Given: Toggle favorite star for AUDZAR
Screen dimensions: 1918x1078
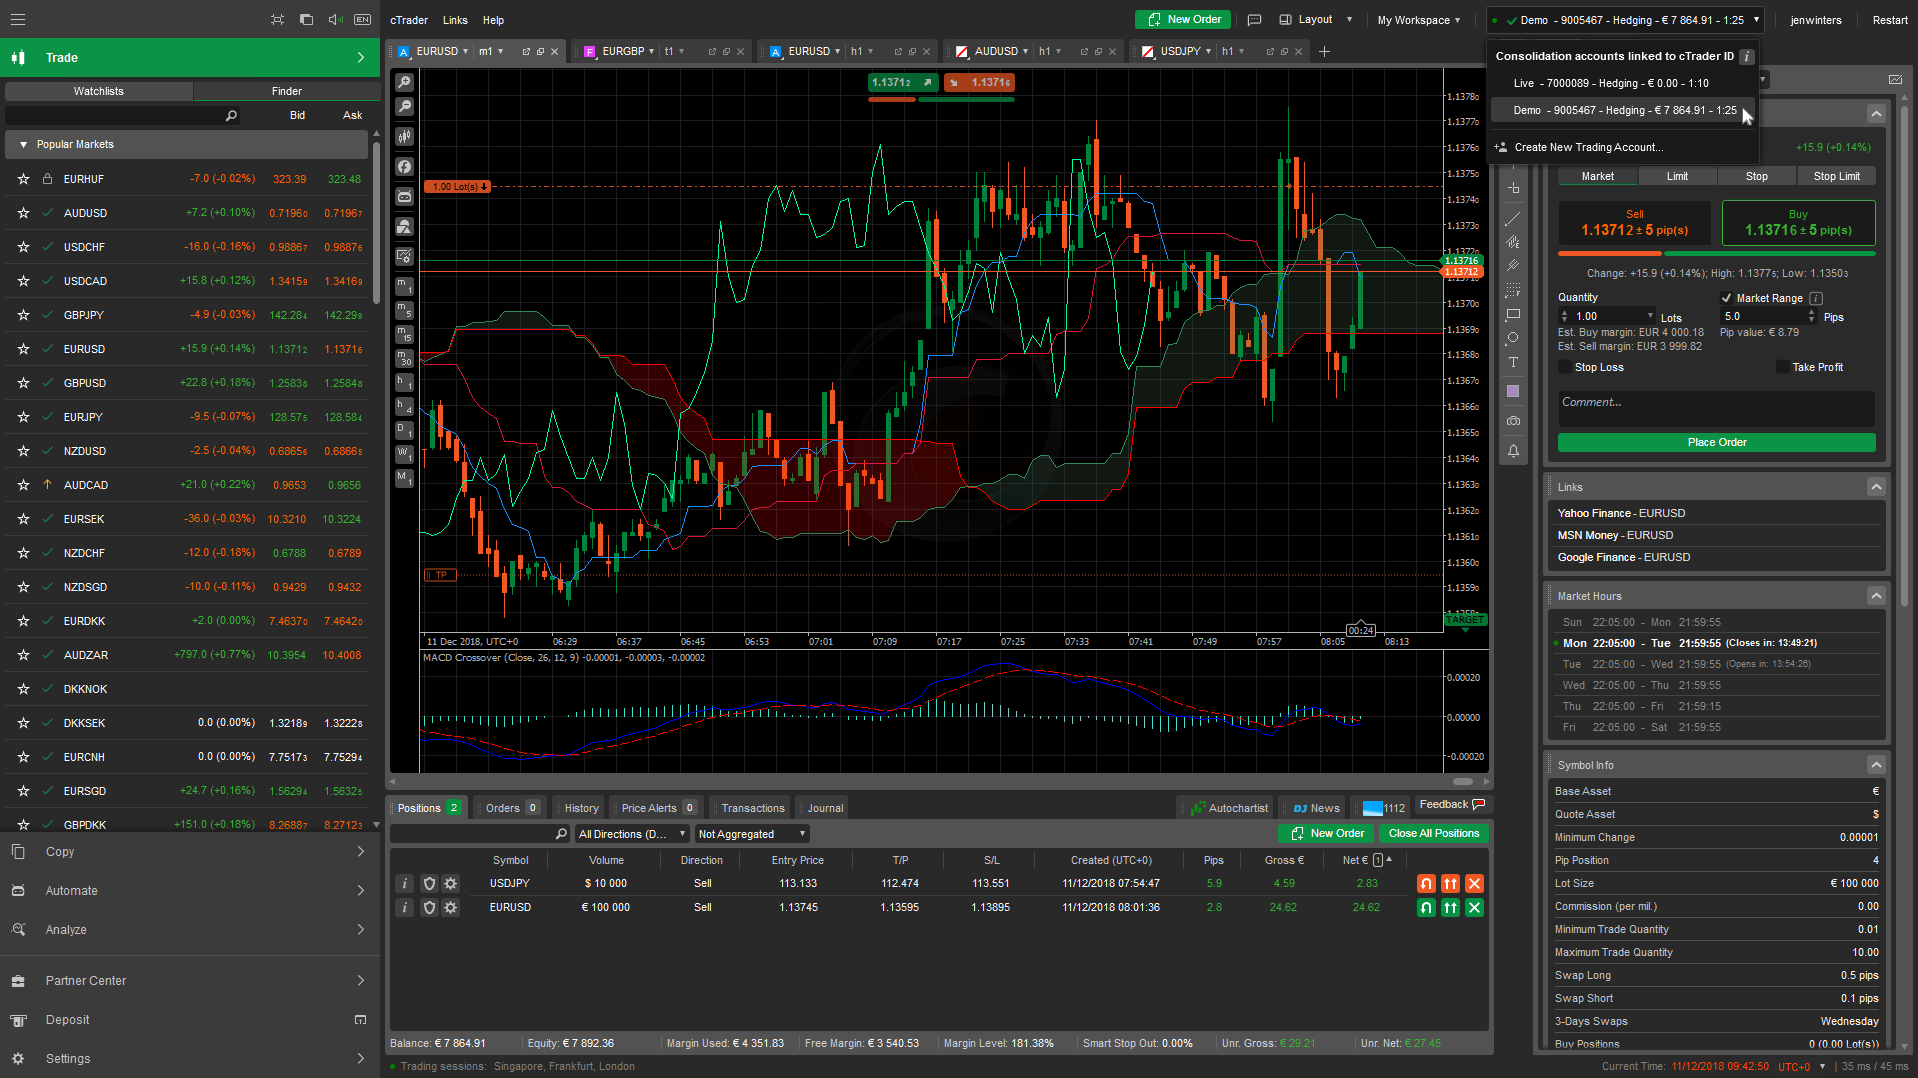Looking at the screenshot, I should 23,655.
